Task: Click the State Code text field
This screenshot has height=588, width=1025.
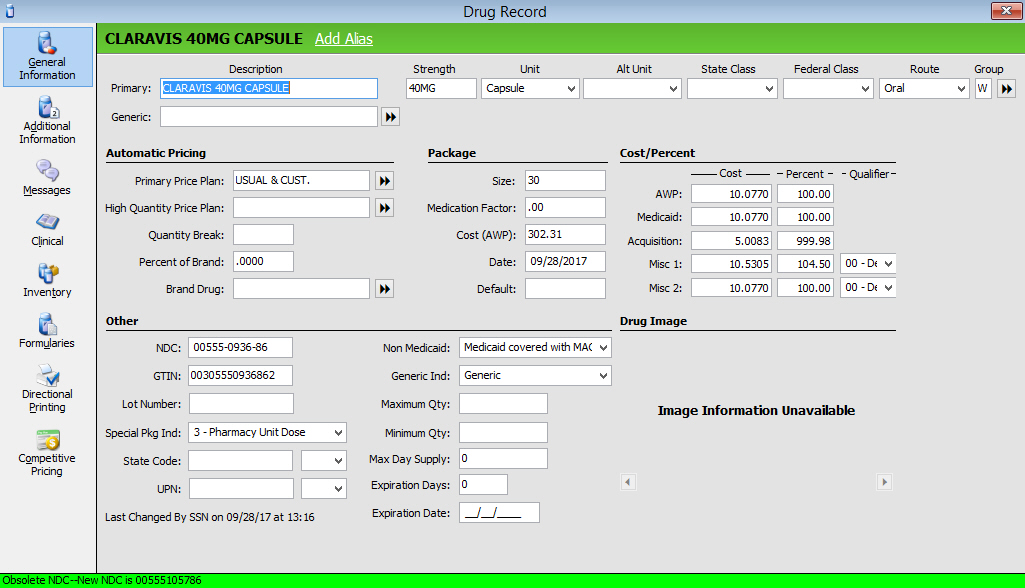Action: tap(241, 460)
